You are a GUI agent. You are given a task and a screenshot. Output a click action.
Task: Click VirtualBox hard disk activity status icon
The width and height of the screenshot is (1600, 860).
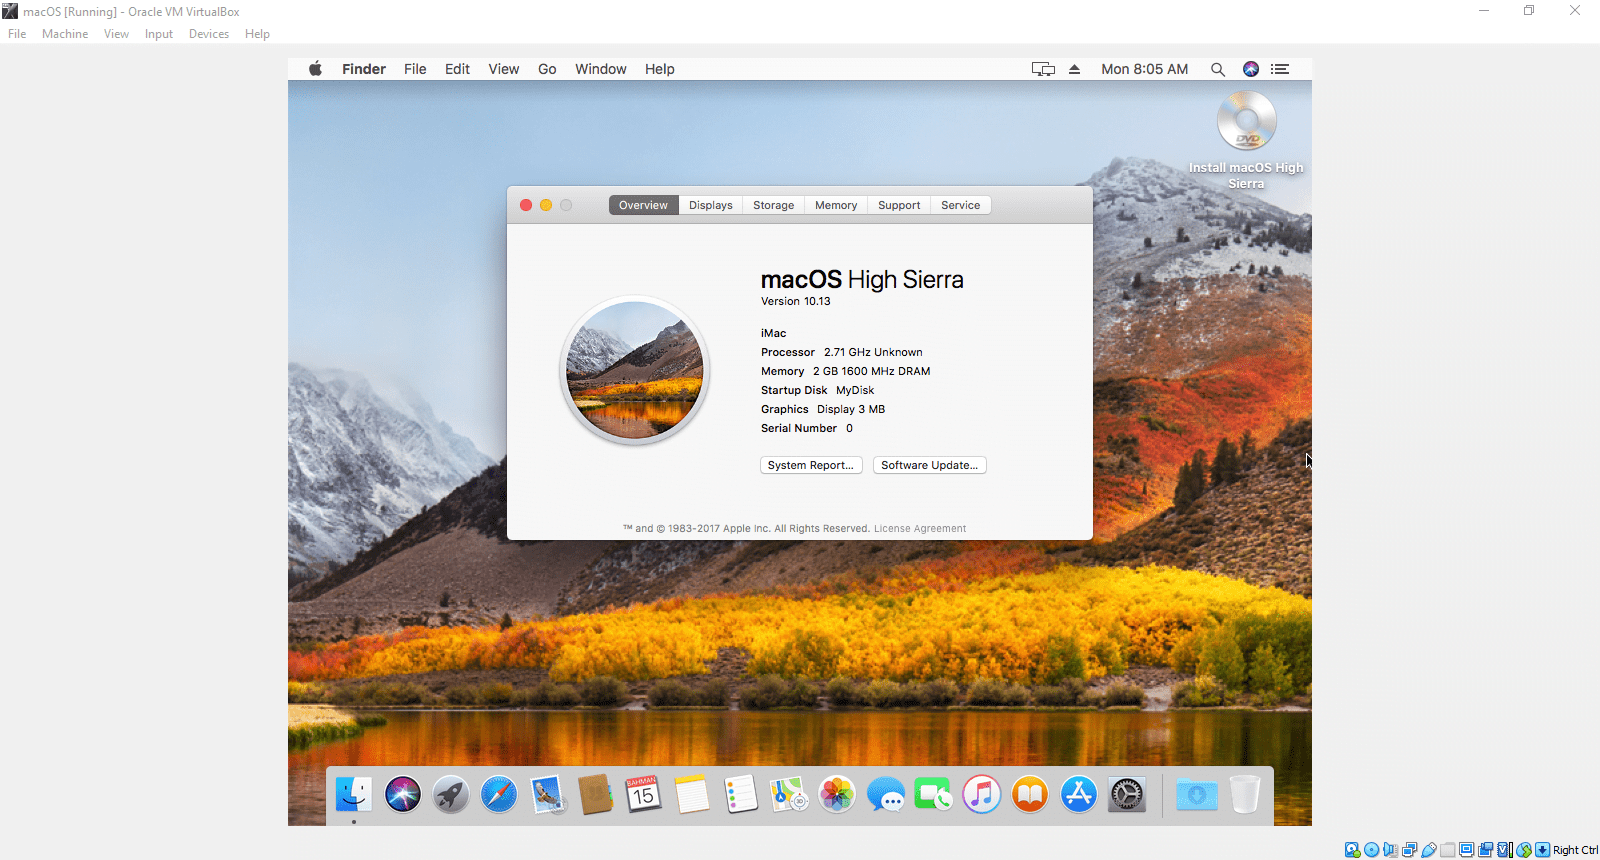[1352, 850]
